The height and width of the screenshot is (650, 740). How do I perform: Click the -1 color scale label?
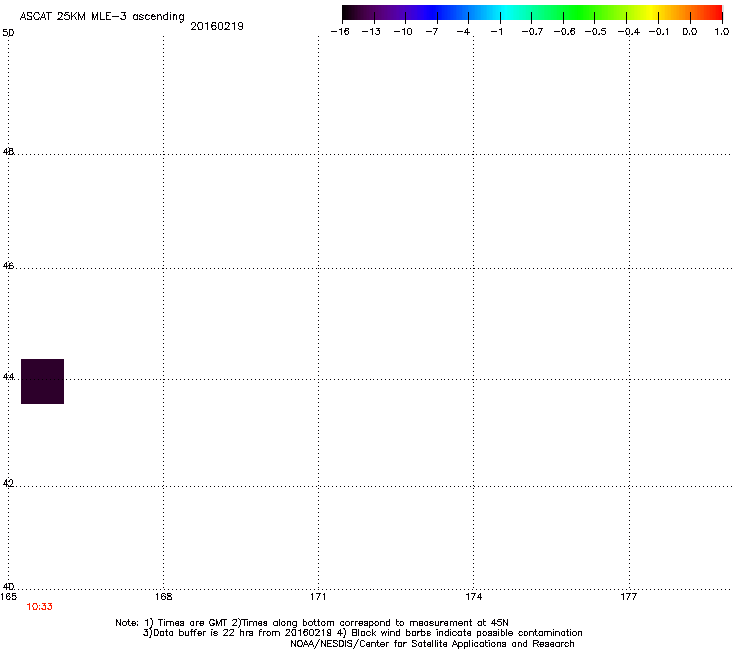(496, 32)
